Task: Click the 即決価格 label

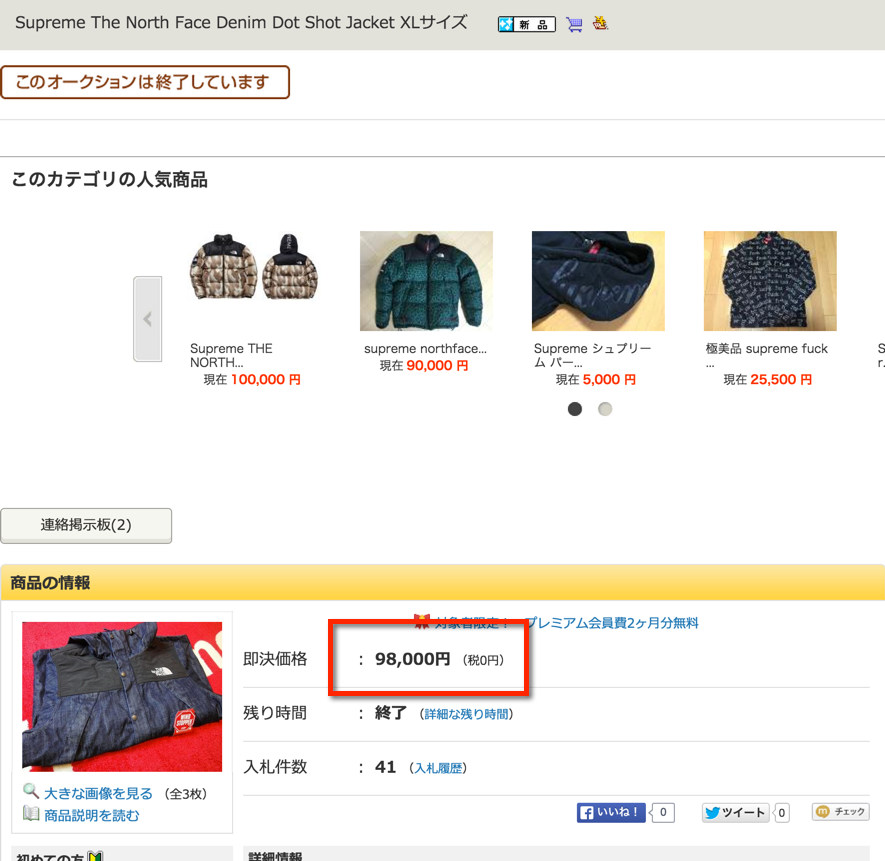Action: (x=275, y=659)
